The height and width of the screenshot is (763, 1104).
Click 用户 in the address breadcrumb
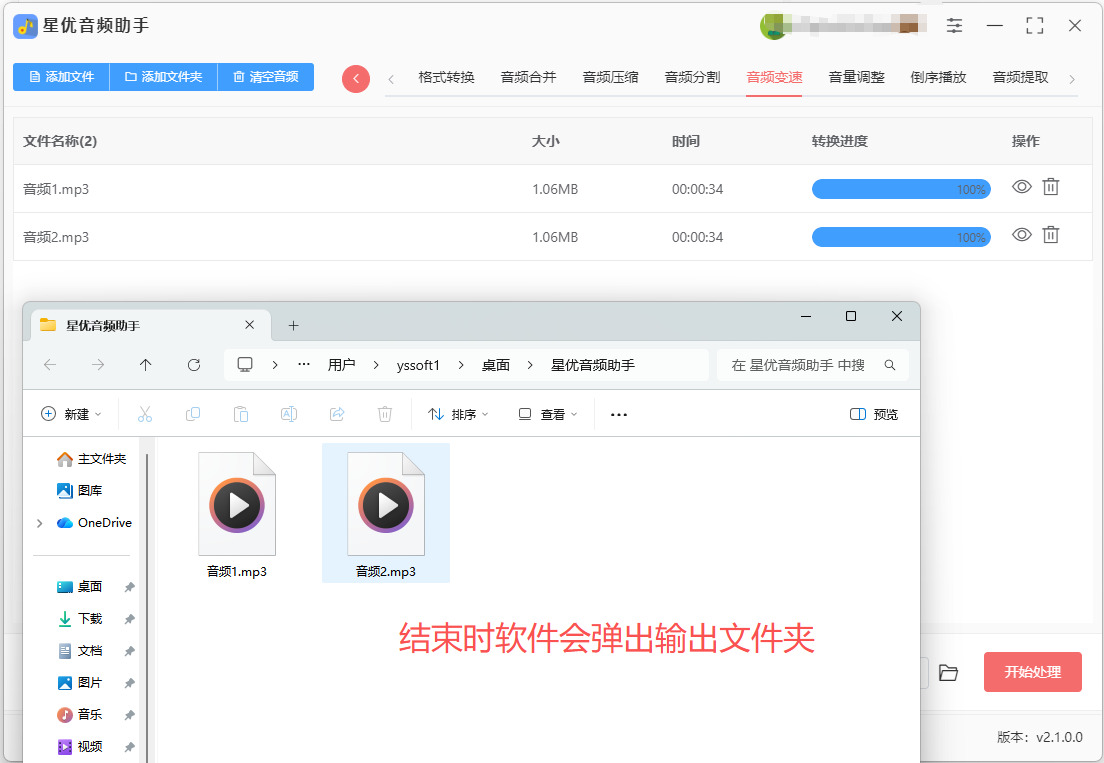[x=341, y=365]
